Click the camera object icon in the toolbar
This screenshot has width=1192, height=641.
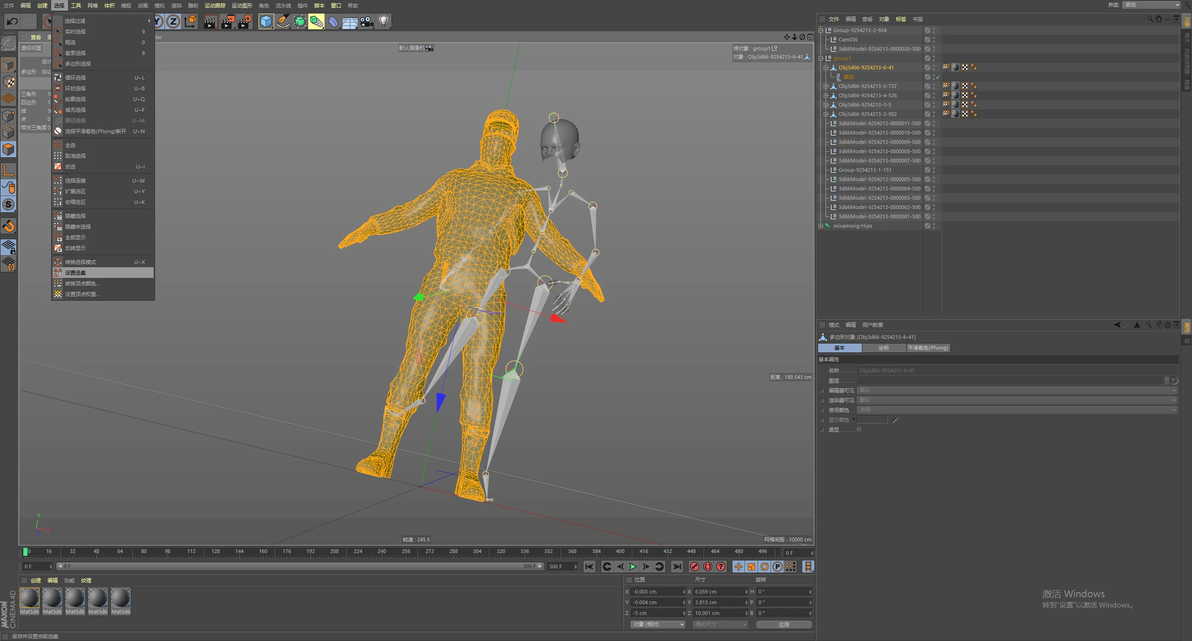366,21
